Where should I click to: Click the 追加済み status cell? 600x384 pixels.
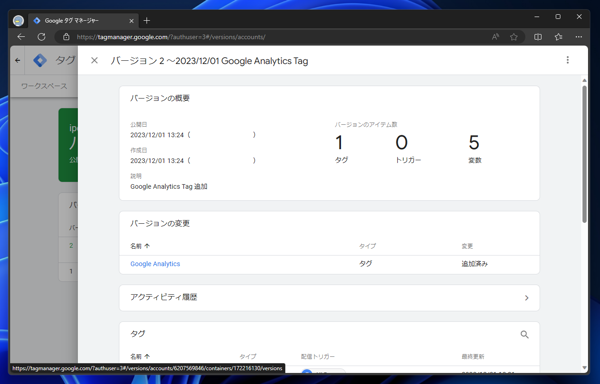pos(474,264)
